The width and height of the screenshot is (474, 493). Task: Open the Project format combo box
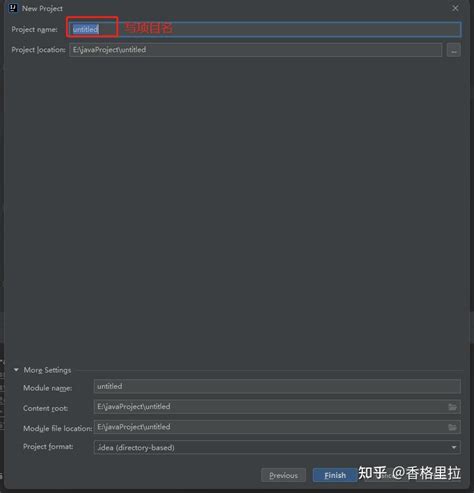277,447
